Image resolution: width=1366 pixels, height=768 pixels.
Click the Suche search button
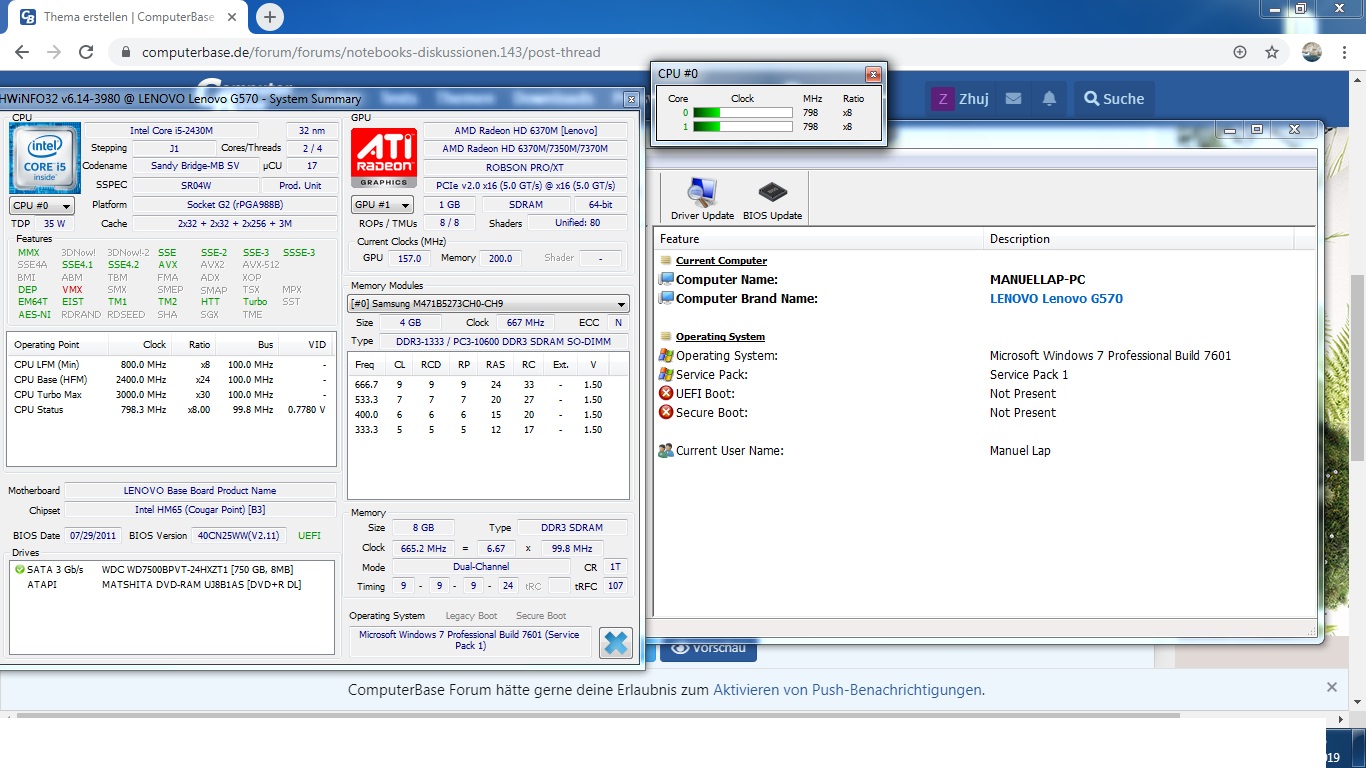[1113, 98]
